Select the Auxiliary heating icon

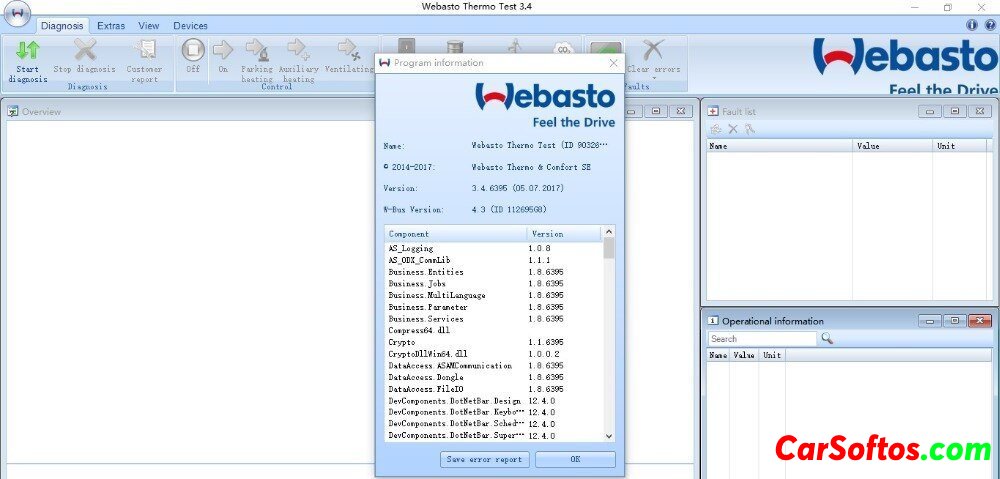[298, 51]
